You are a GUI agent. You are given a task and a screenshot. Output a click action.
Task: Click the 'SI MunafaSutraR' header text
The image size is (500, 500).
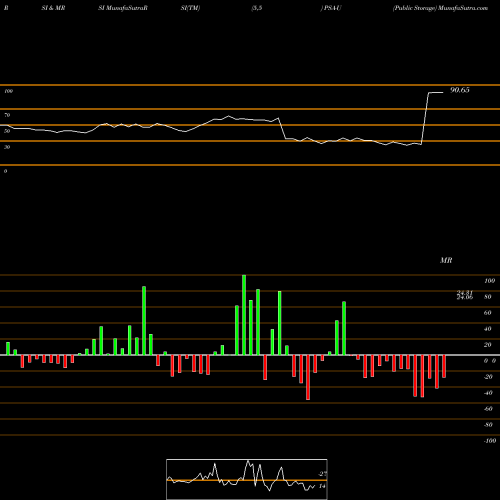(123, 8)
